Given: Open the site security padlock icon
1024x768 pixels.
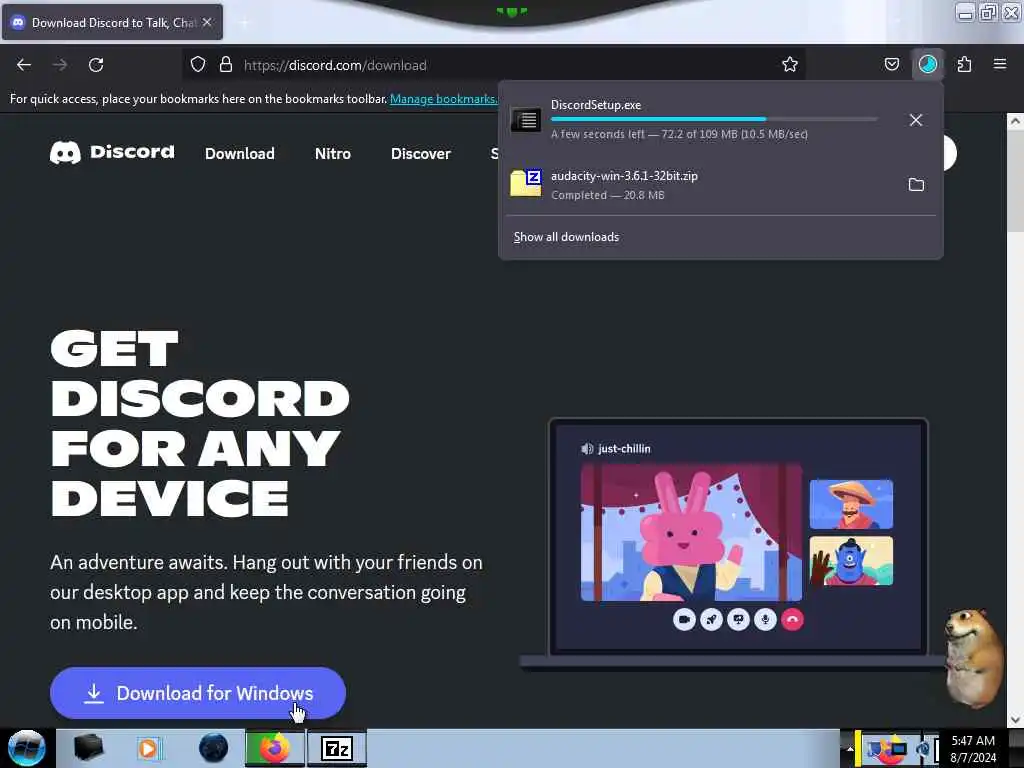Looking at the screenshot, I should click(226, 65).
